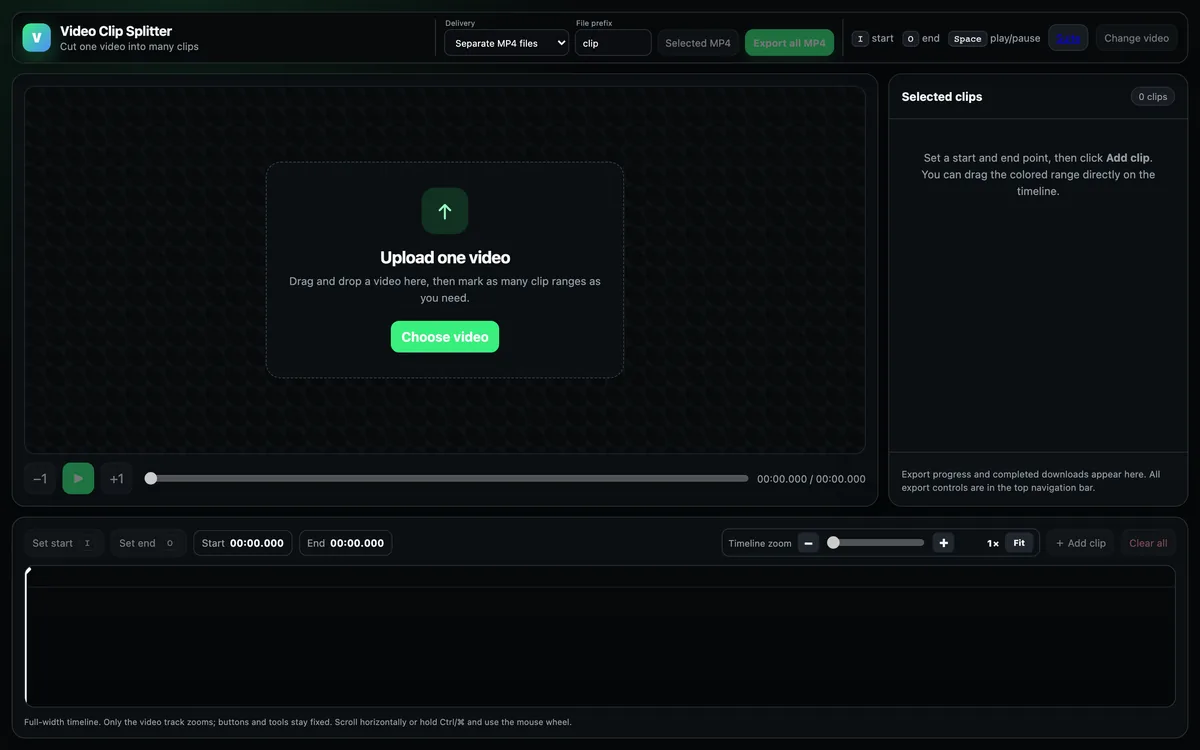Image resolution: width=1200 pixels, height=750 pixels.
Task: Click the File prefix input field
Action: pyautogui.click(x=613, y=43)
